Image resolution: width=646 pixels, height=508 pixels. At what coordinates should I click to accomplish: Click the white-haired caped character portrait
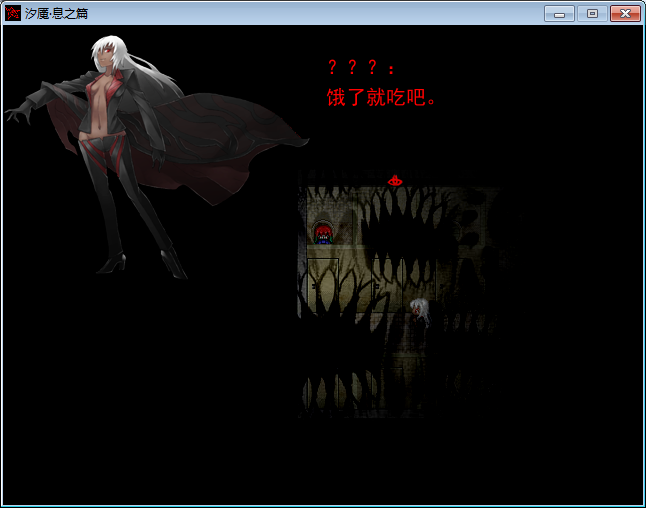pos(157,157)
